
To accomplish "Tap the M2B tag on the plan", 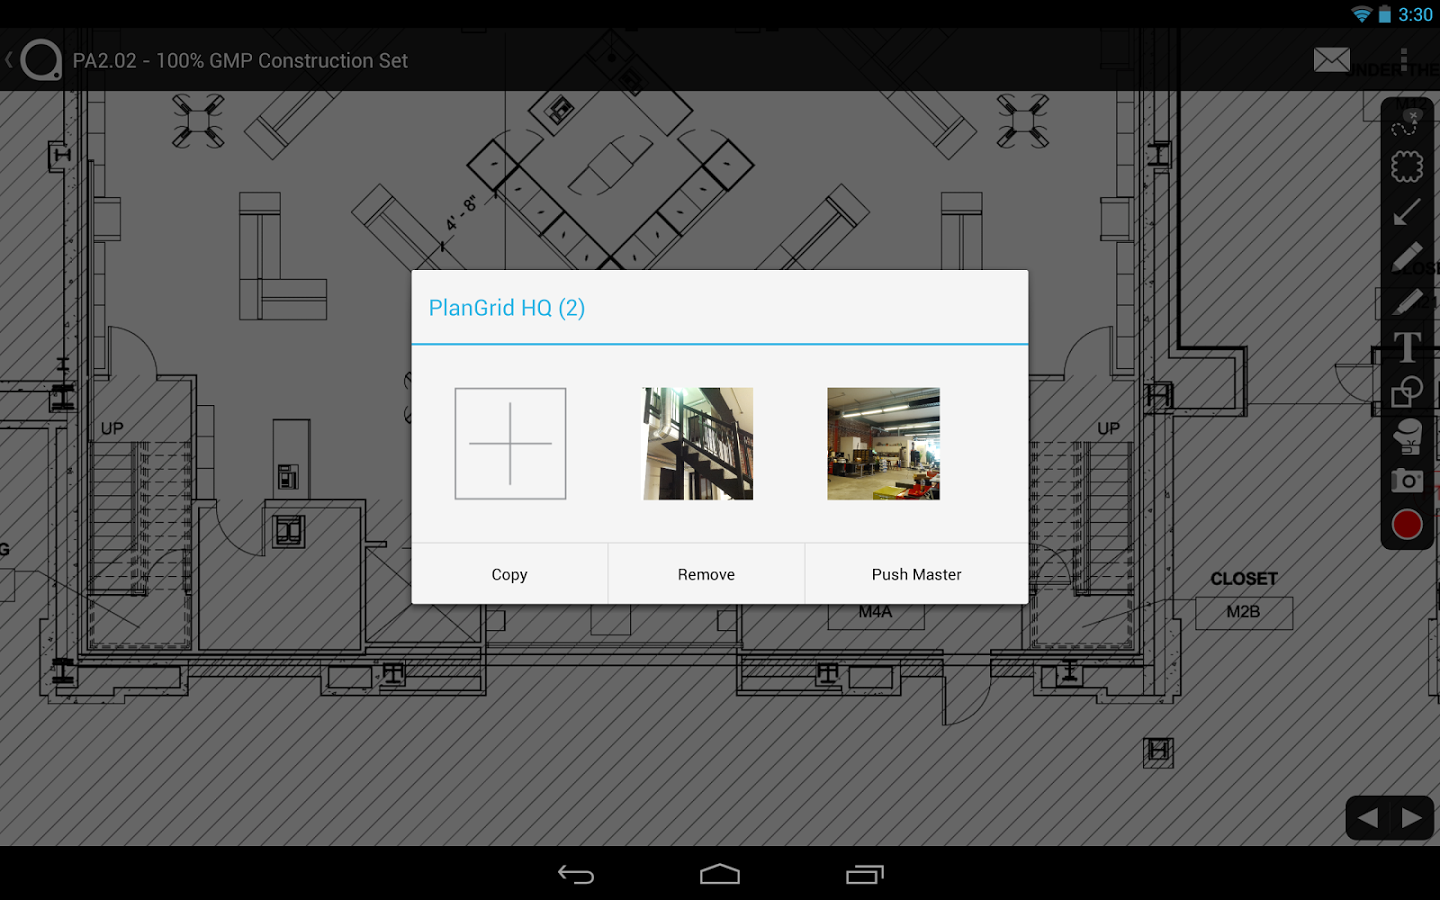I will (x=1243, y=612).
